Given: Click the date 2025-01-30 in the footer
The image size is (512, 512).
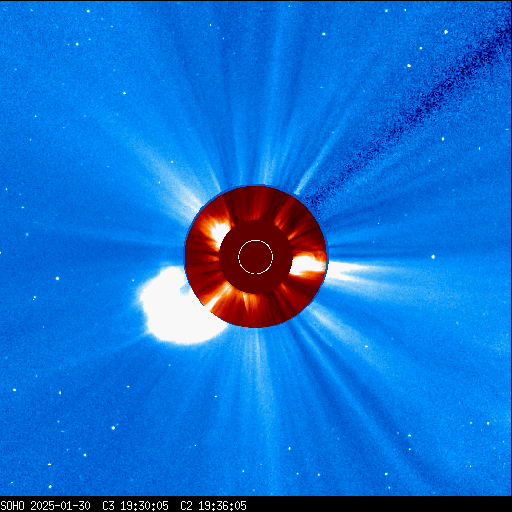Looking at the screenshot, I should tap(60, 506).
